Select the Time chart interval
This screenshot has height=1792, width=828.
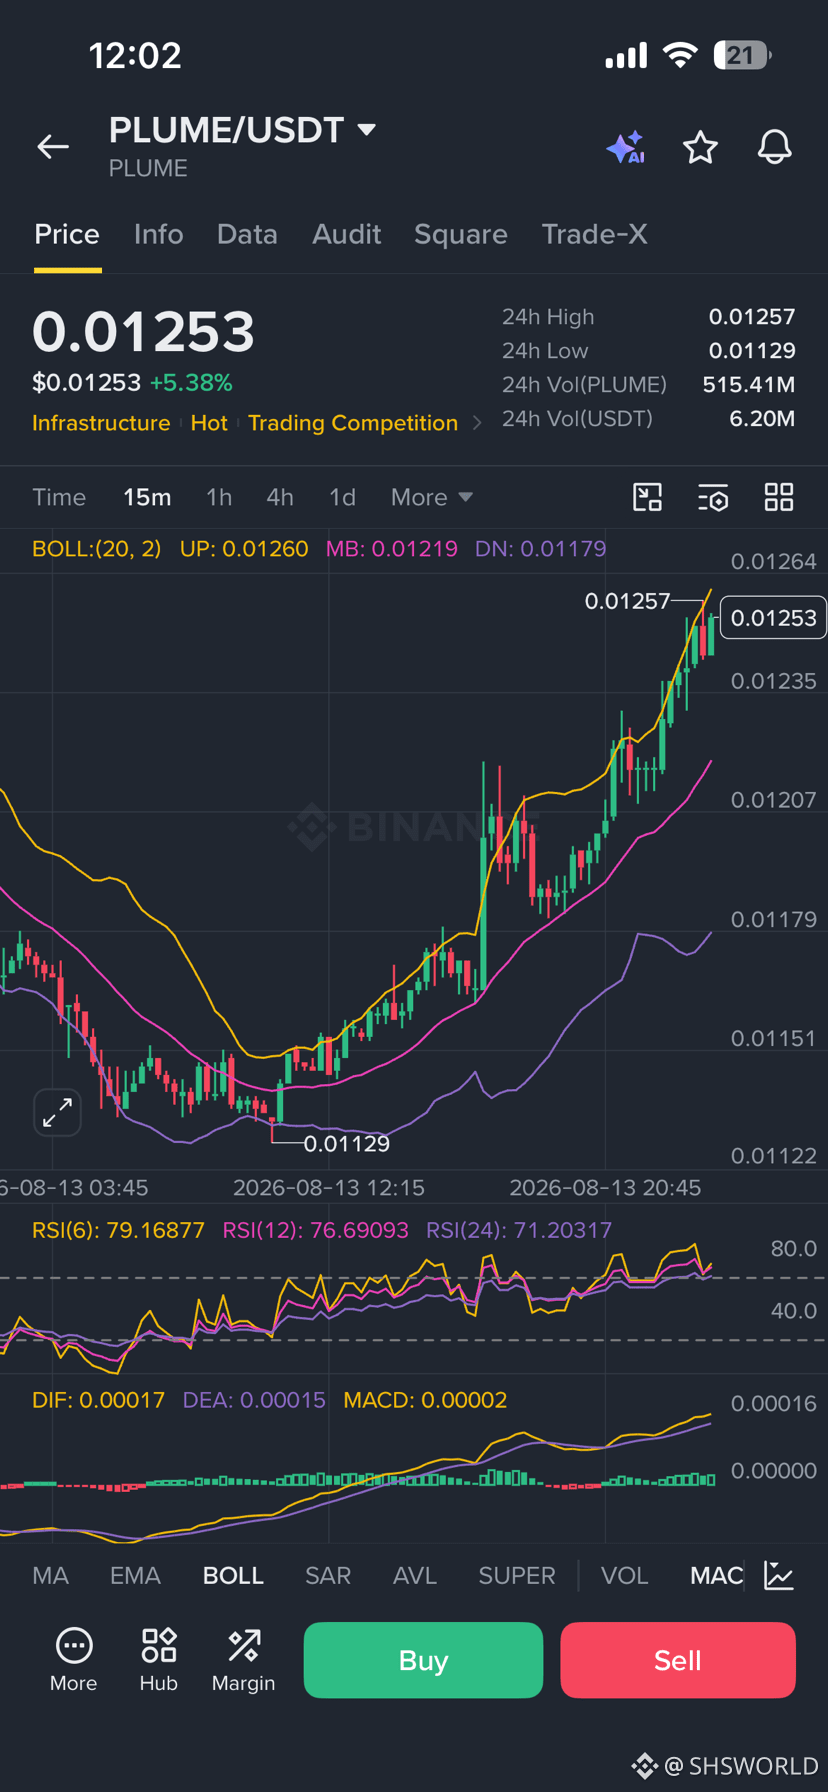pyautogui.click(x=59, y=497)
